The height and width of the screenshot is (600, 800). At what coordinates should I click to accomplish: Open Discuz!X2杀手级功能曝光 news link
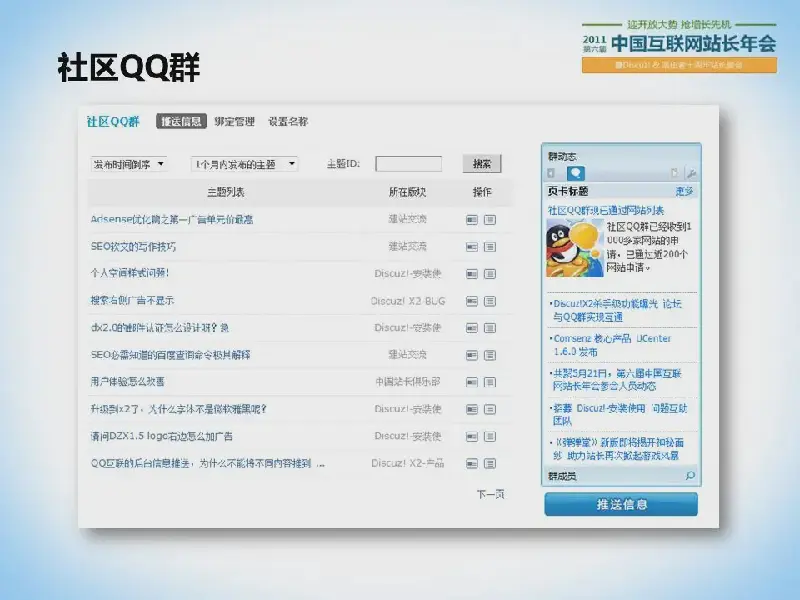click(x=617, y=310)
